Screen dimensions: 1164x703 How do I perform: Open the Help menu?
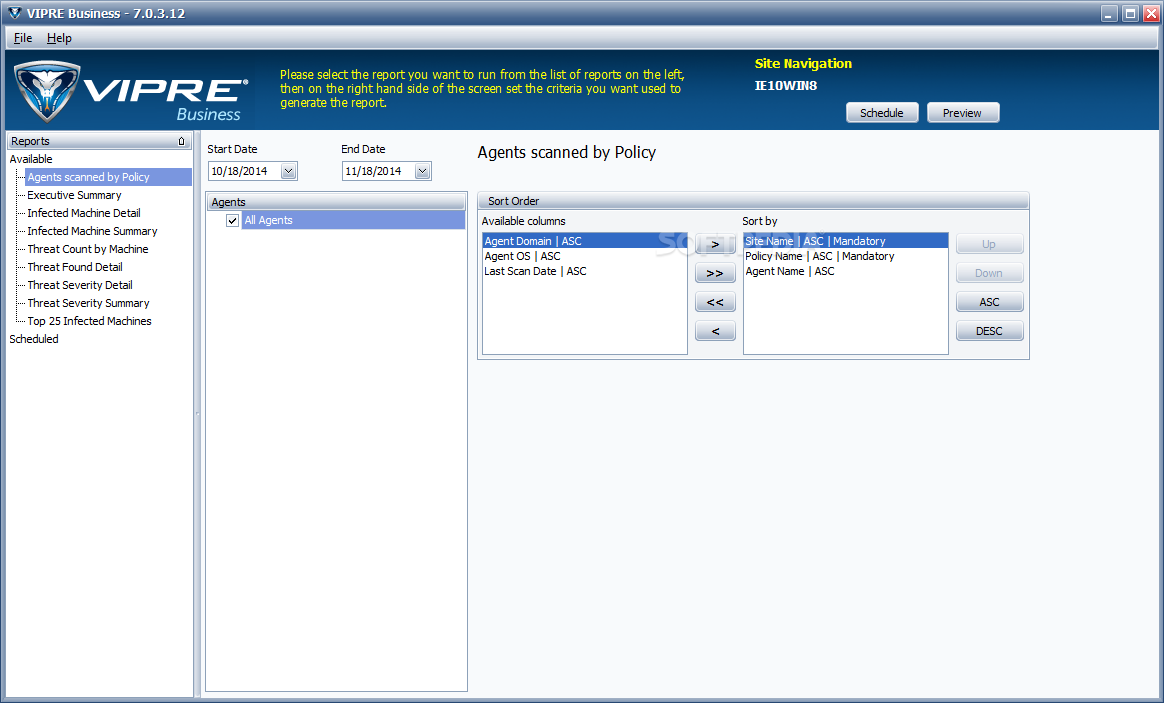(59, 38)
